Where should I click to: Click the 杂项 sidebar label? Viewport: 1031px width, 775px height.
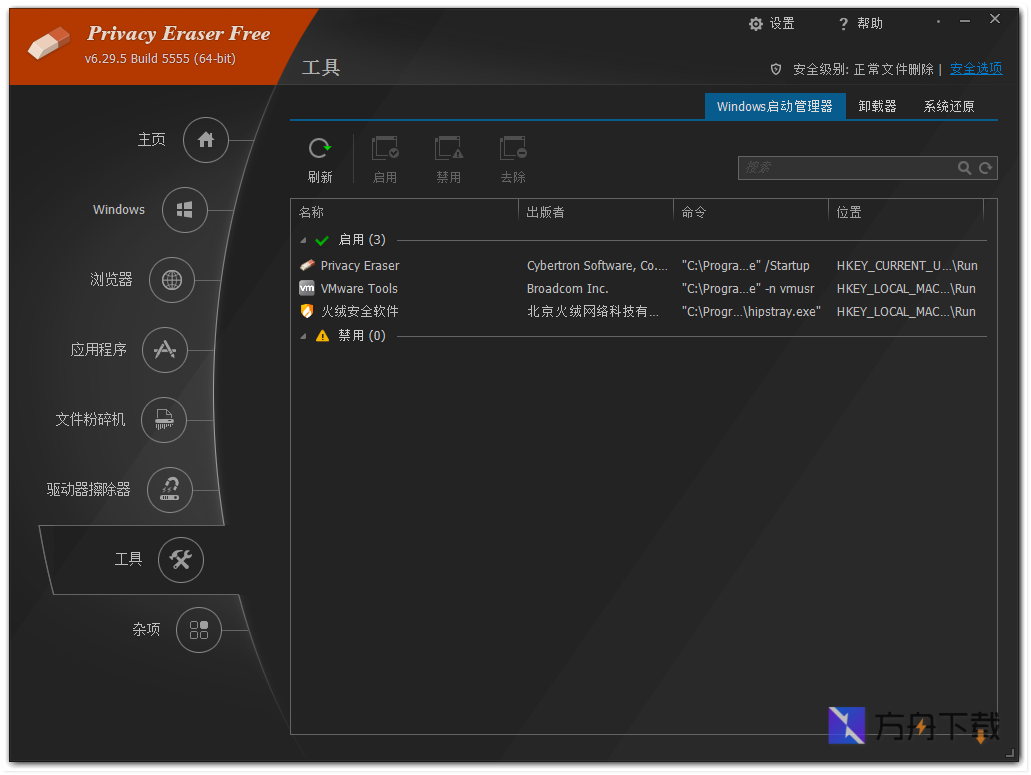pyautogui.click(x=146, y=629)
